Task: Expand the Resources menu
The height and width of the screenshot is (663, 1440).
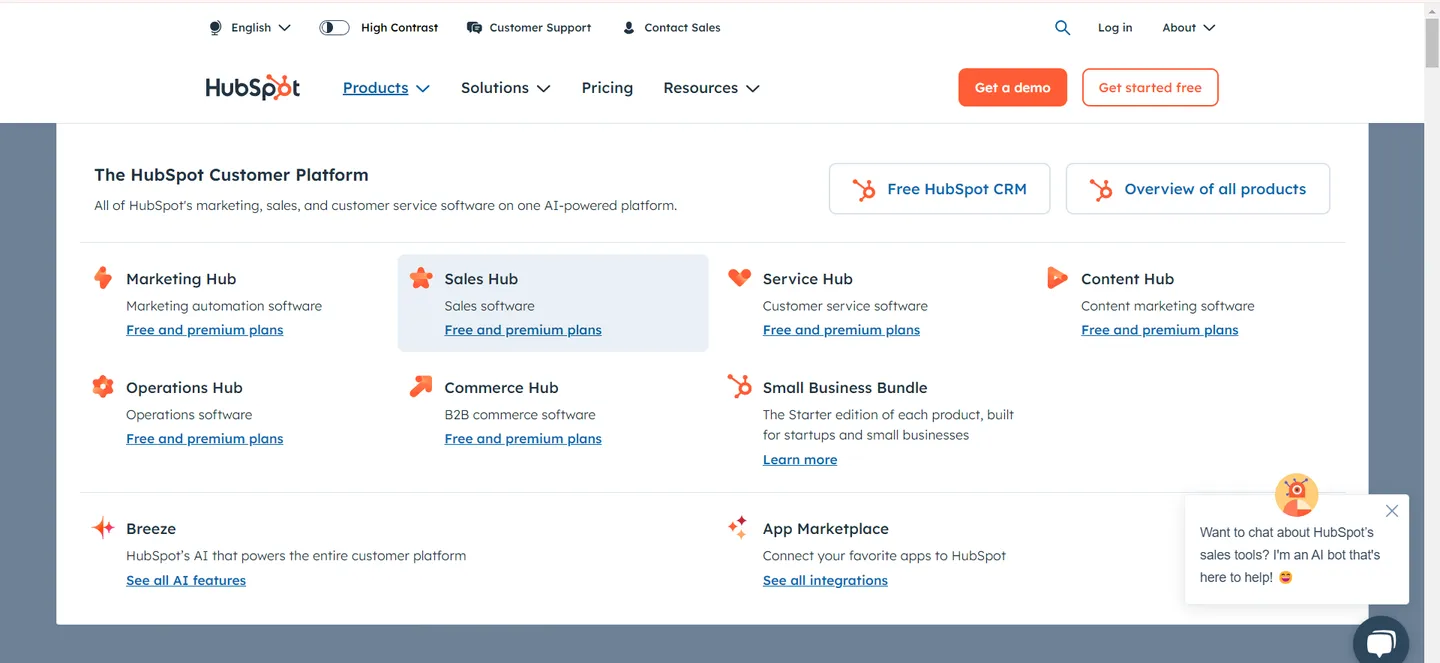Action: point(711,88)
